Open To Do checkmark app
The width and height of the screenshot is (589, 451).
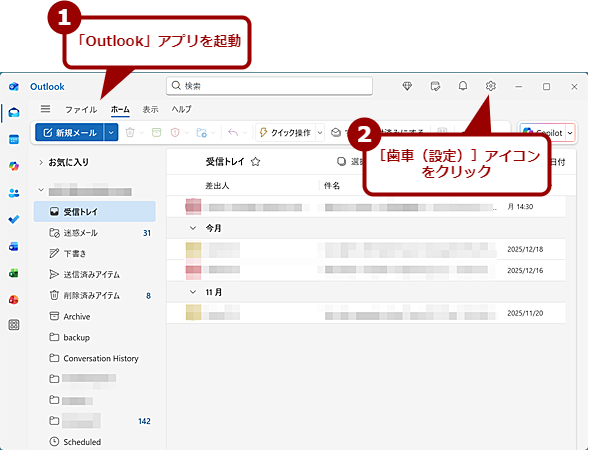[14, 220]
